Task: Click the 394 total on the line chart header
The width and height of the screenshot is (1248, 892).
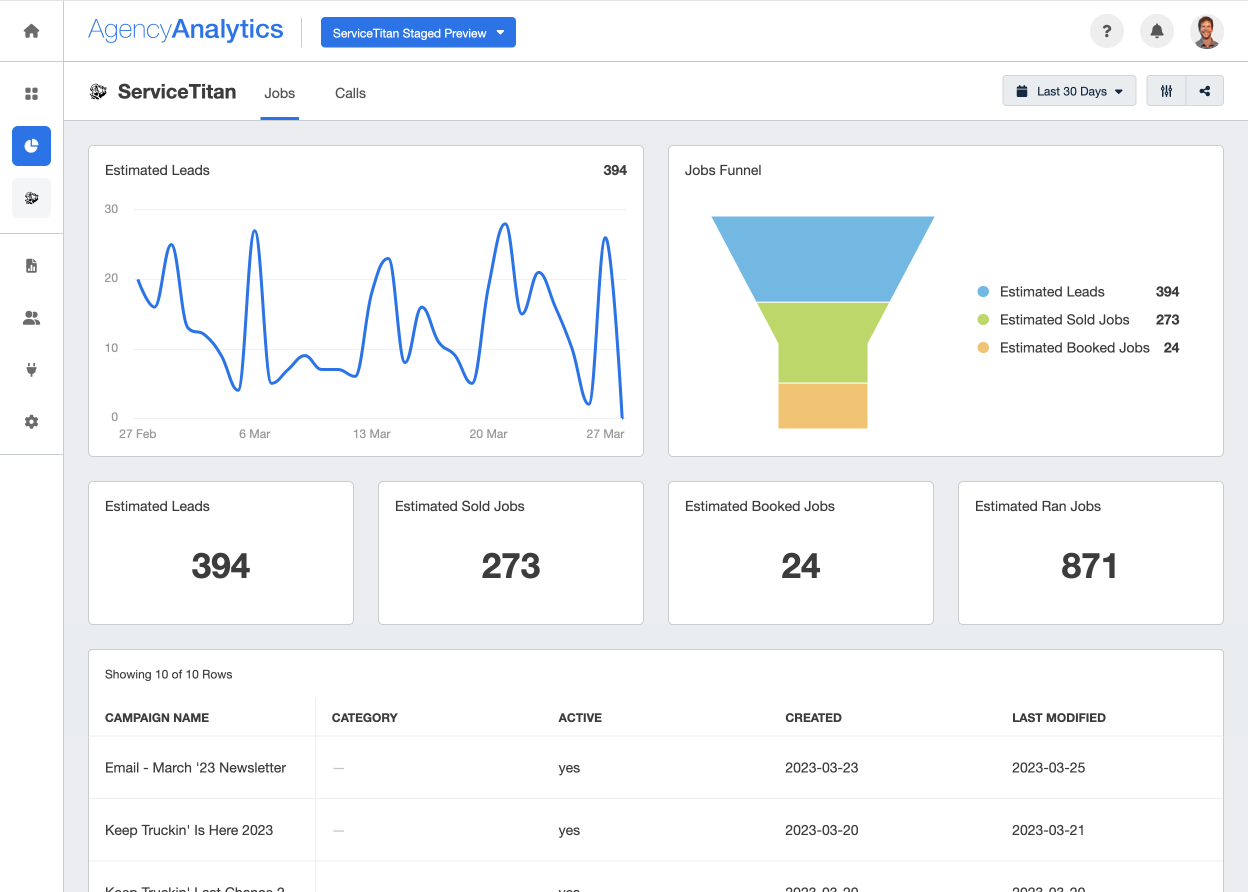Action: tap(615, 170)
